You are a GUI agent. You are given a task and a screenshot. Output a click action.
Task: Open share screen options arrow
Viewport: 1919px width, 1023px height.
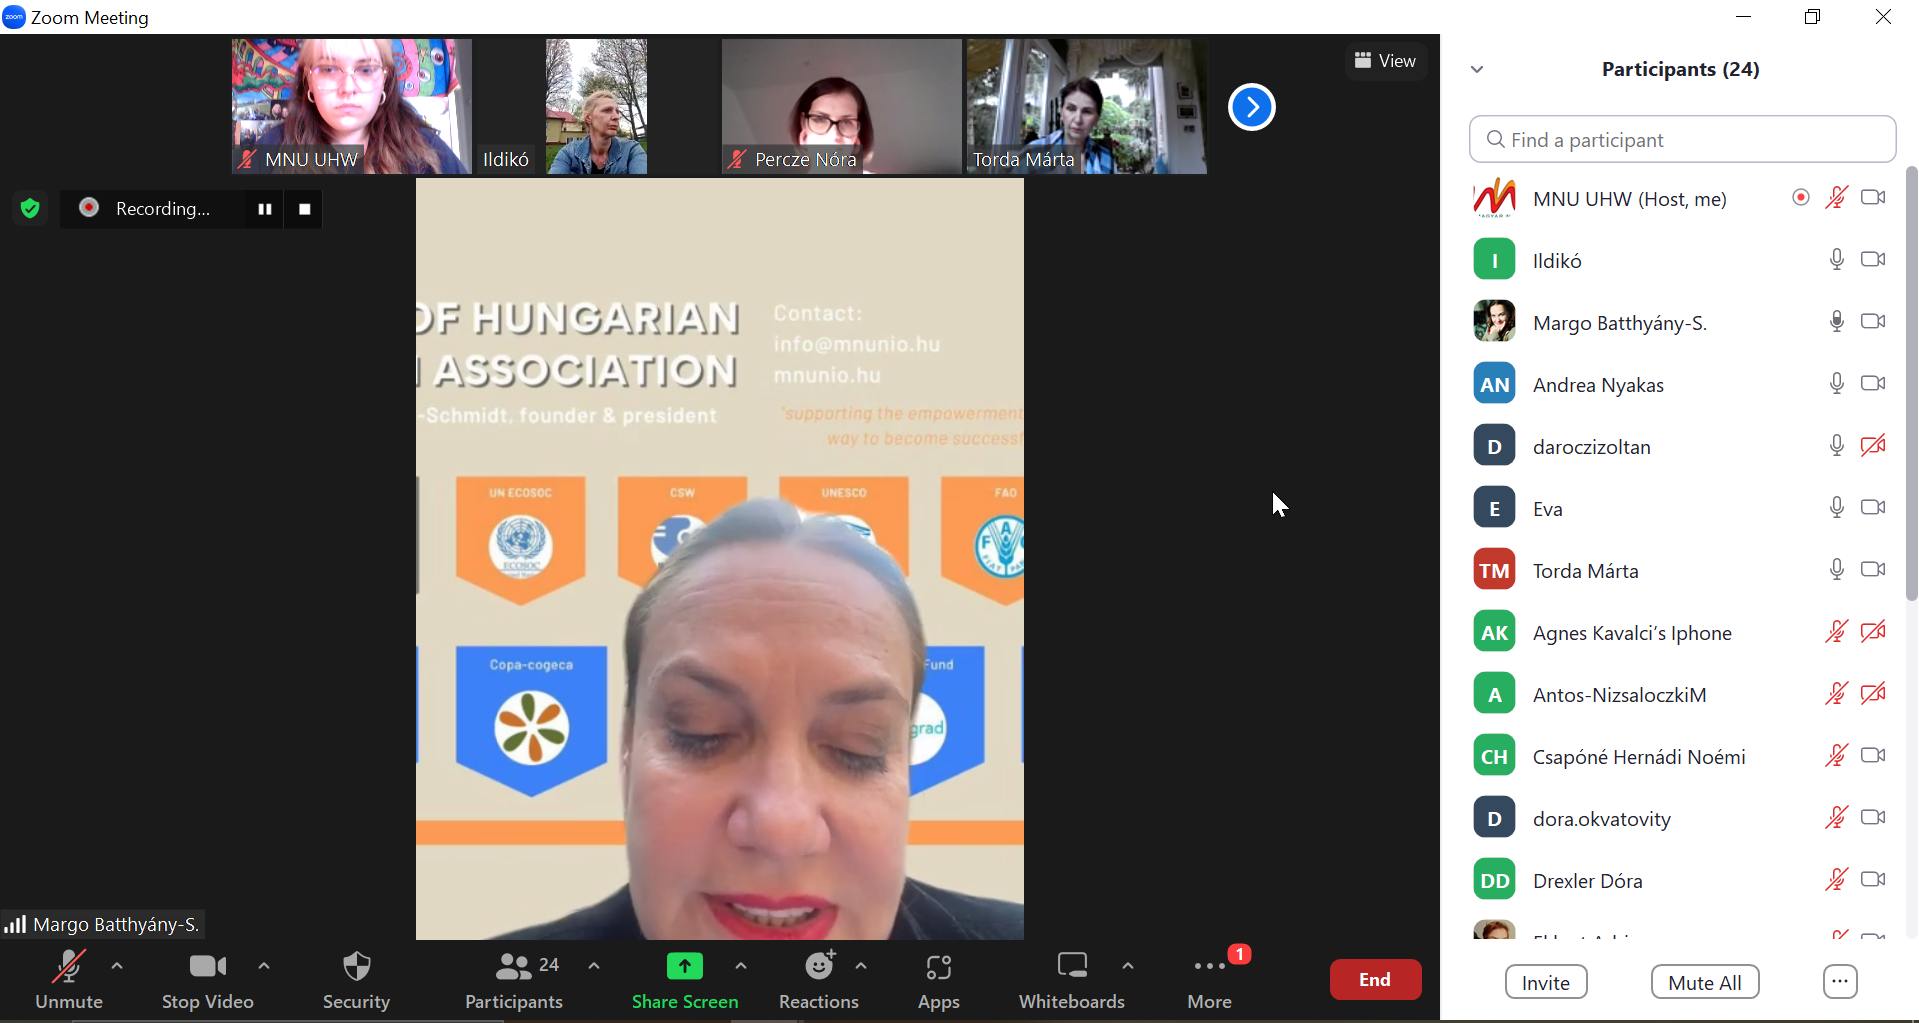[741, 966]
